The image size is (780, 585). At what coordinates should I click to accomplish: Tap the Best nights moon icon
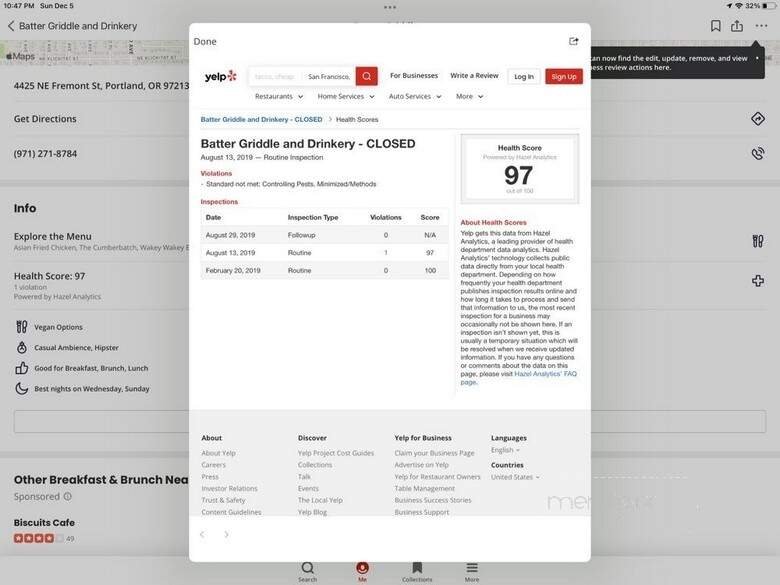click(x=21, y=389)
